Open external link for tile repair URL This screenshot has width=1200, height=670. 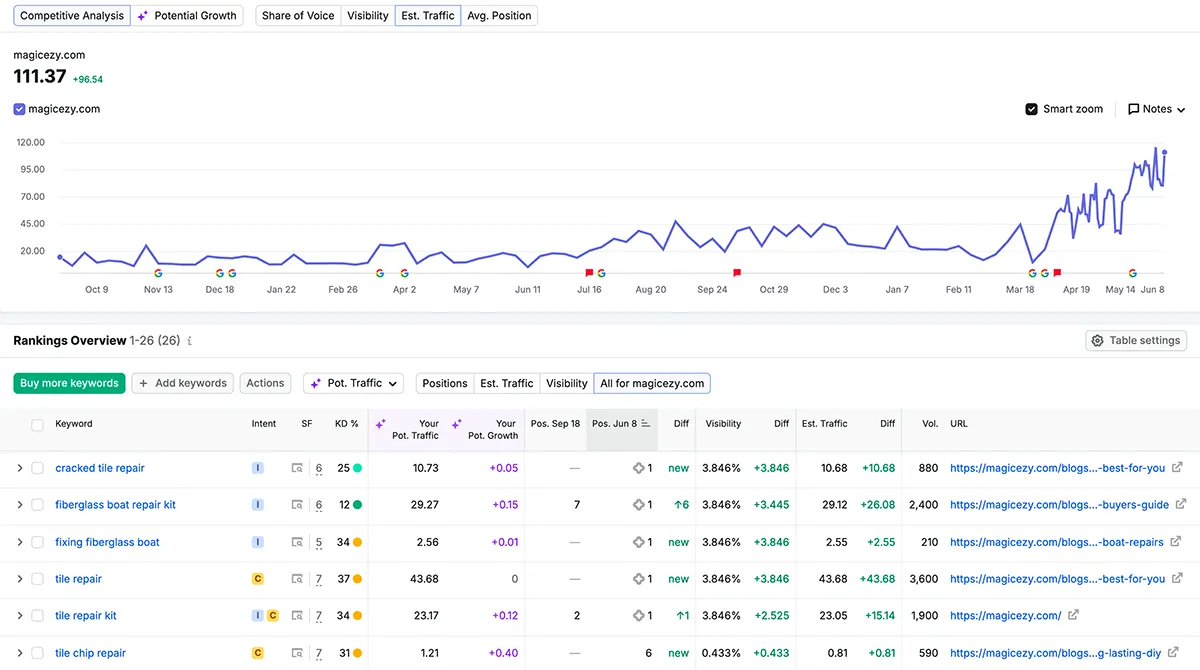click(x=1177, y=578)
